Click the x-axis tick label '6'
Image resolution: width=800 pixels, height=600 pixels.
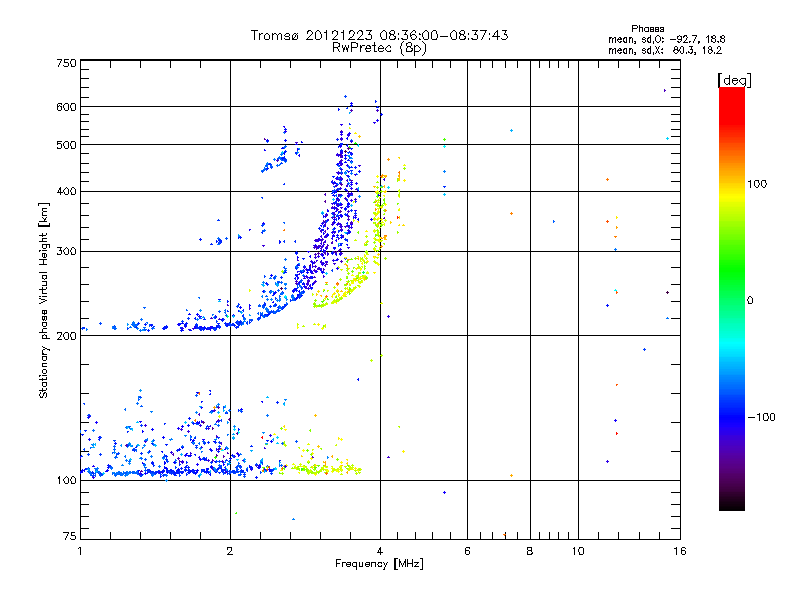click(467, 551)
